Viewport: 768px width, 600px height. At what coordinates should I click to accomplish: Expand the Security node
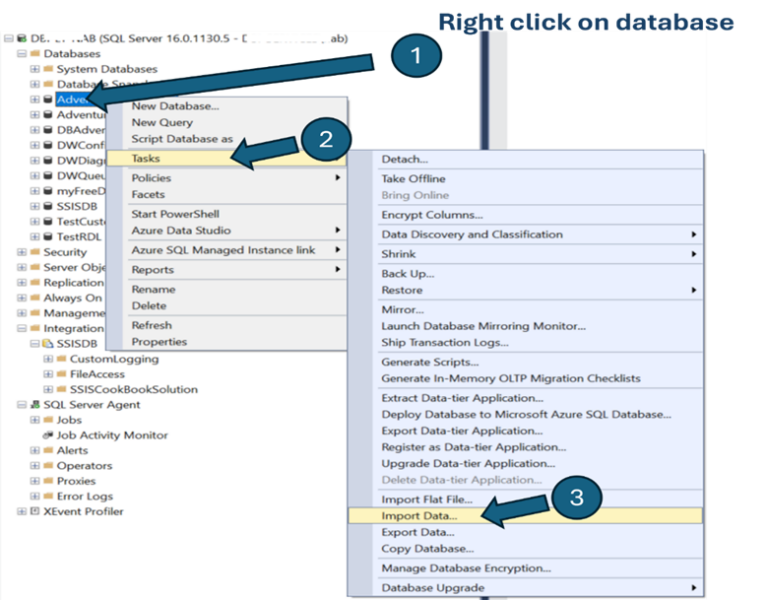pos(21,253)
